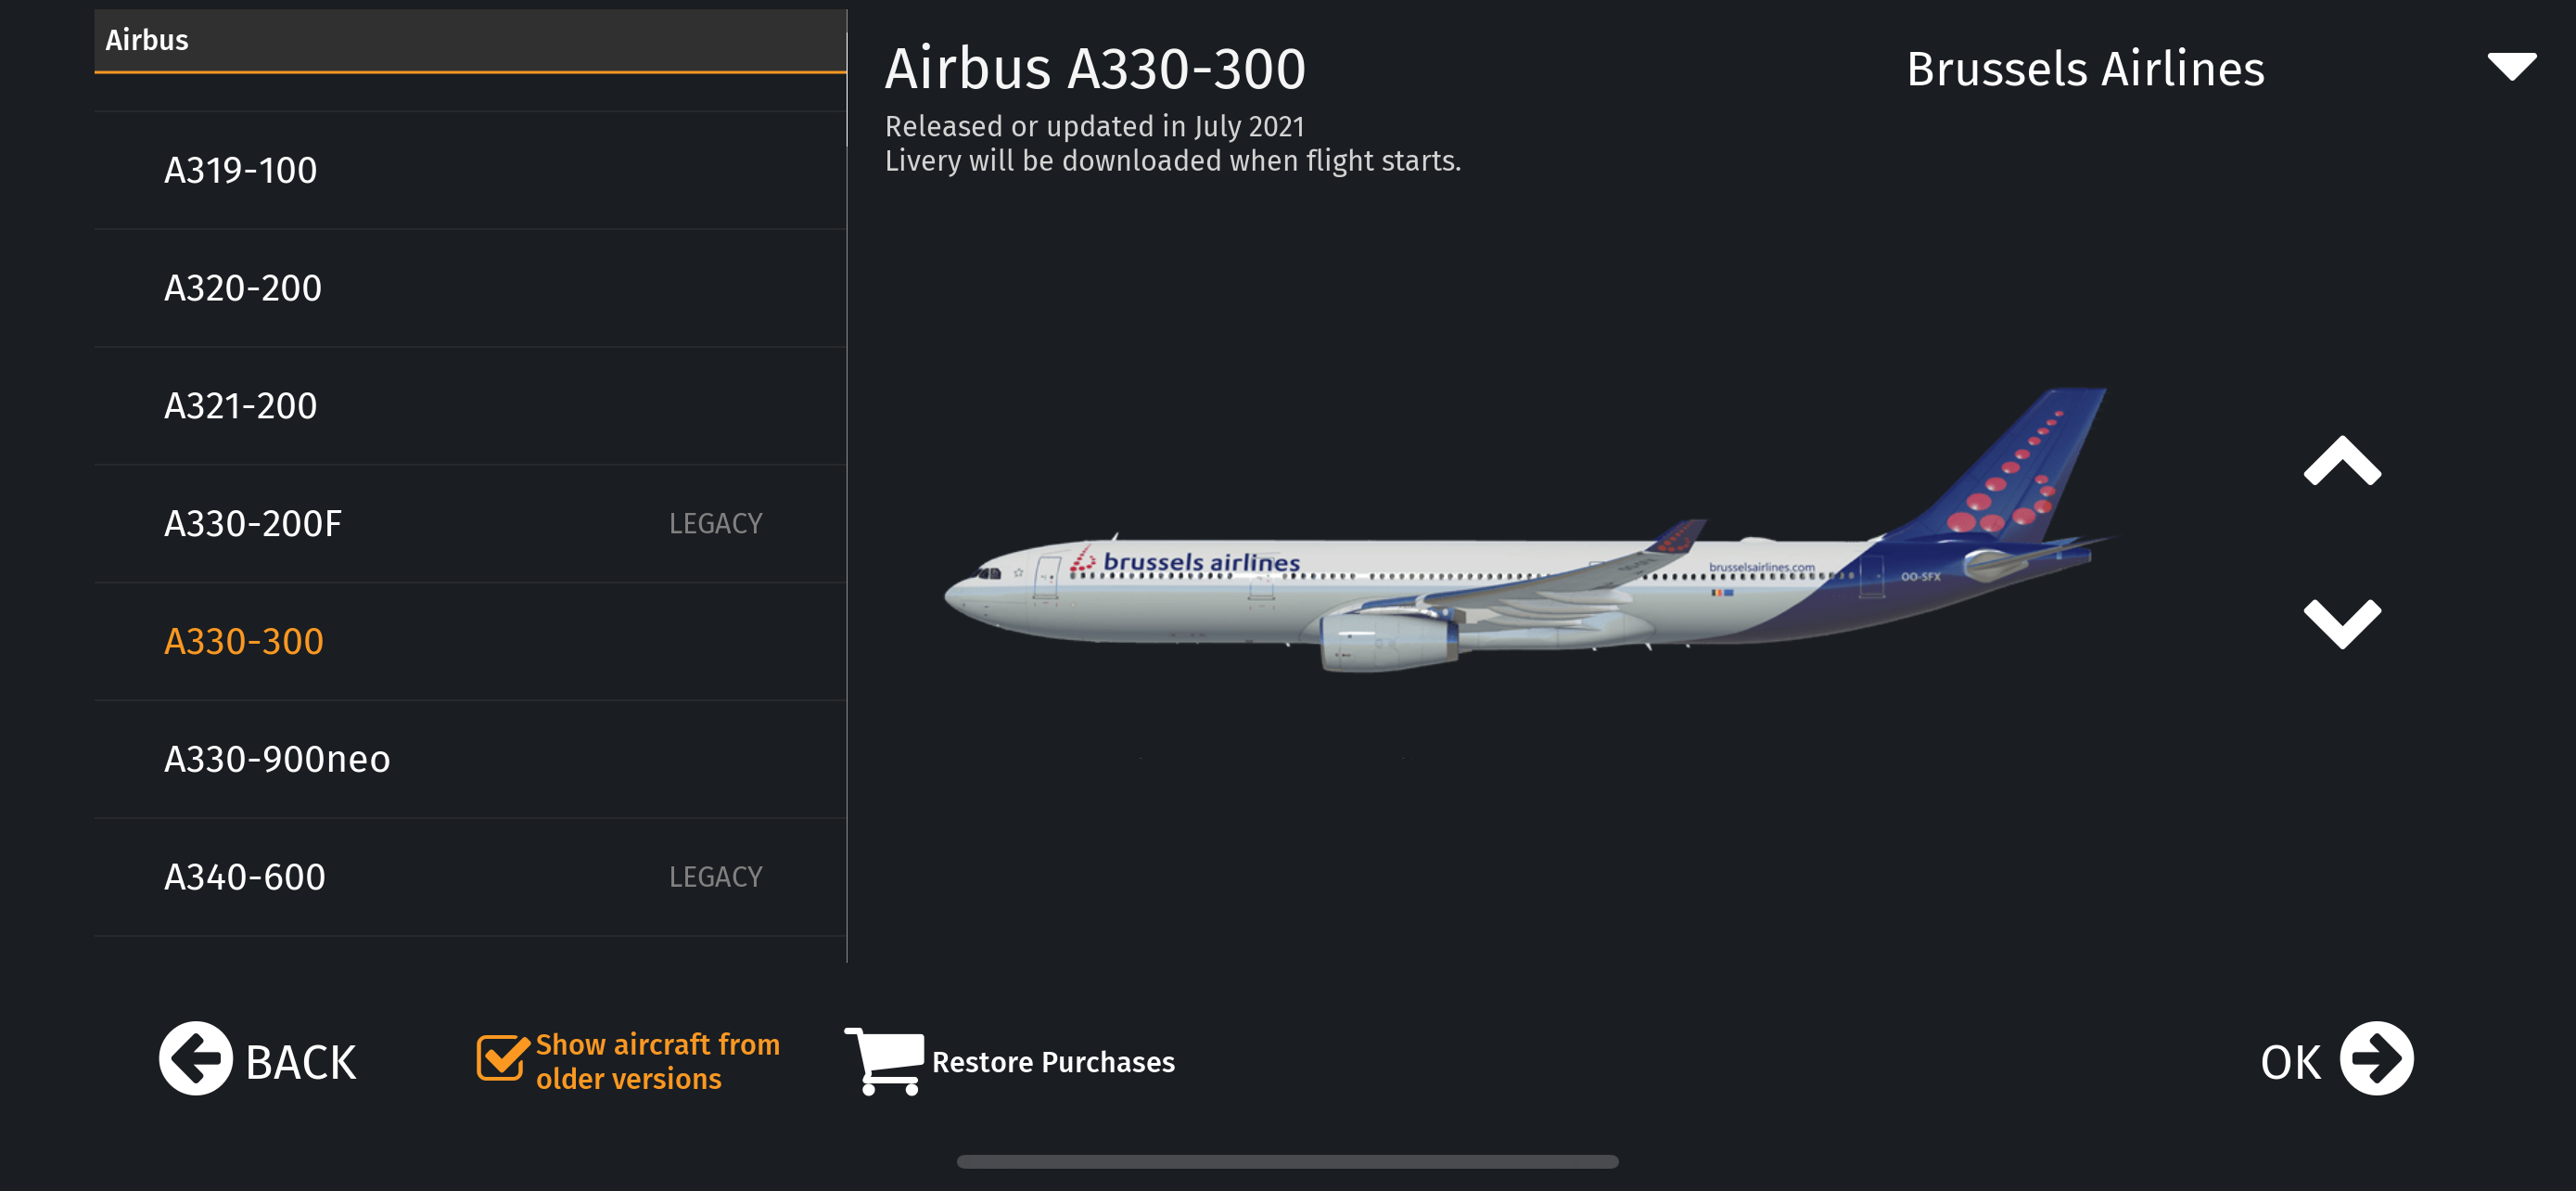Select the legacy A340-600 aircraft
The height and width of the screenshot is (1191, 2576).
click(245, 878)
